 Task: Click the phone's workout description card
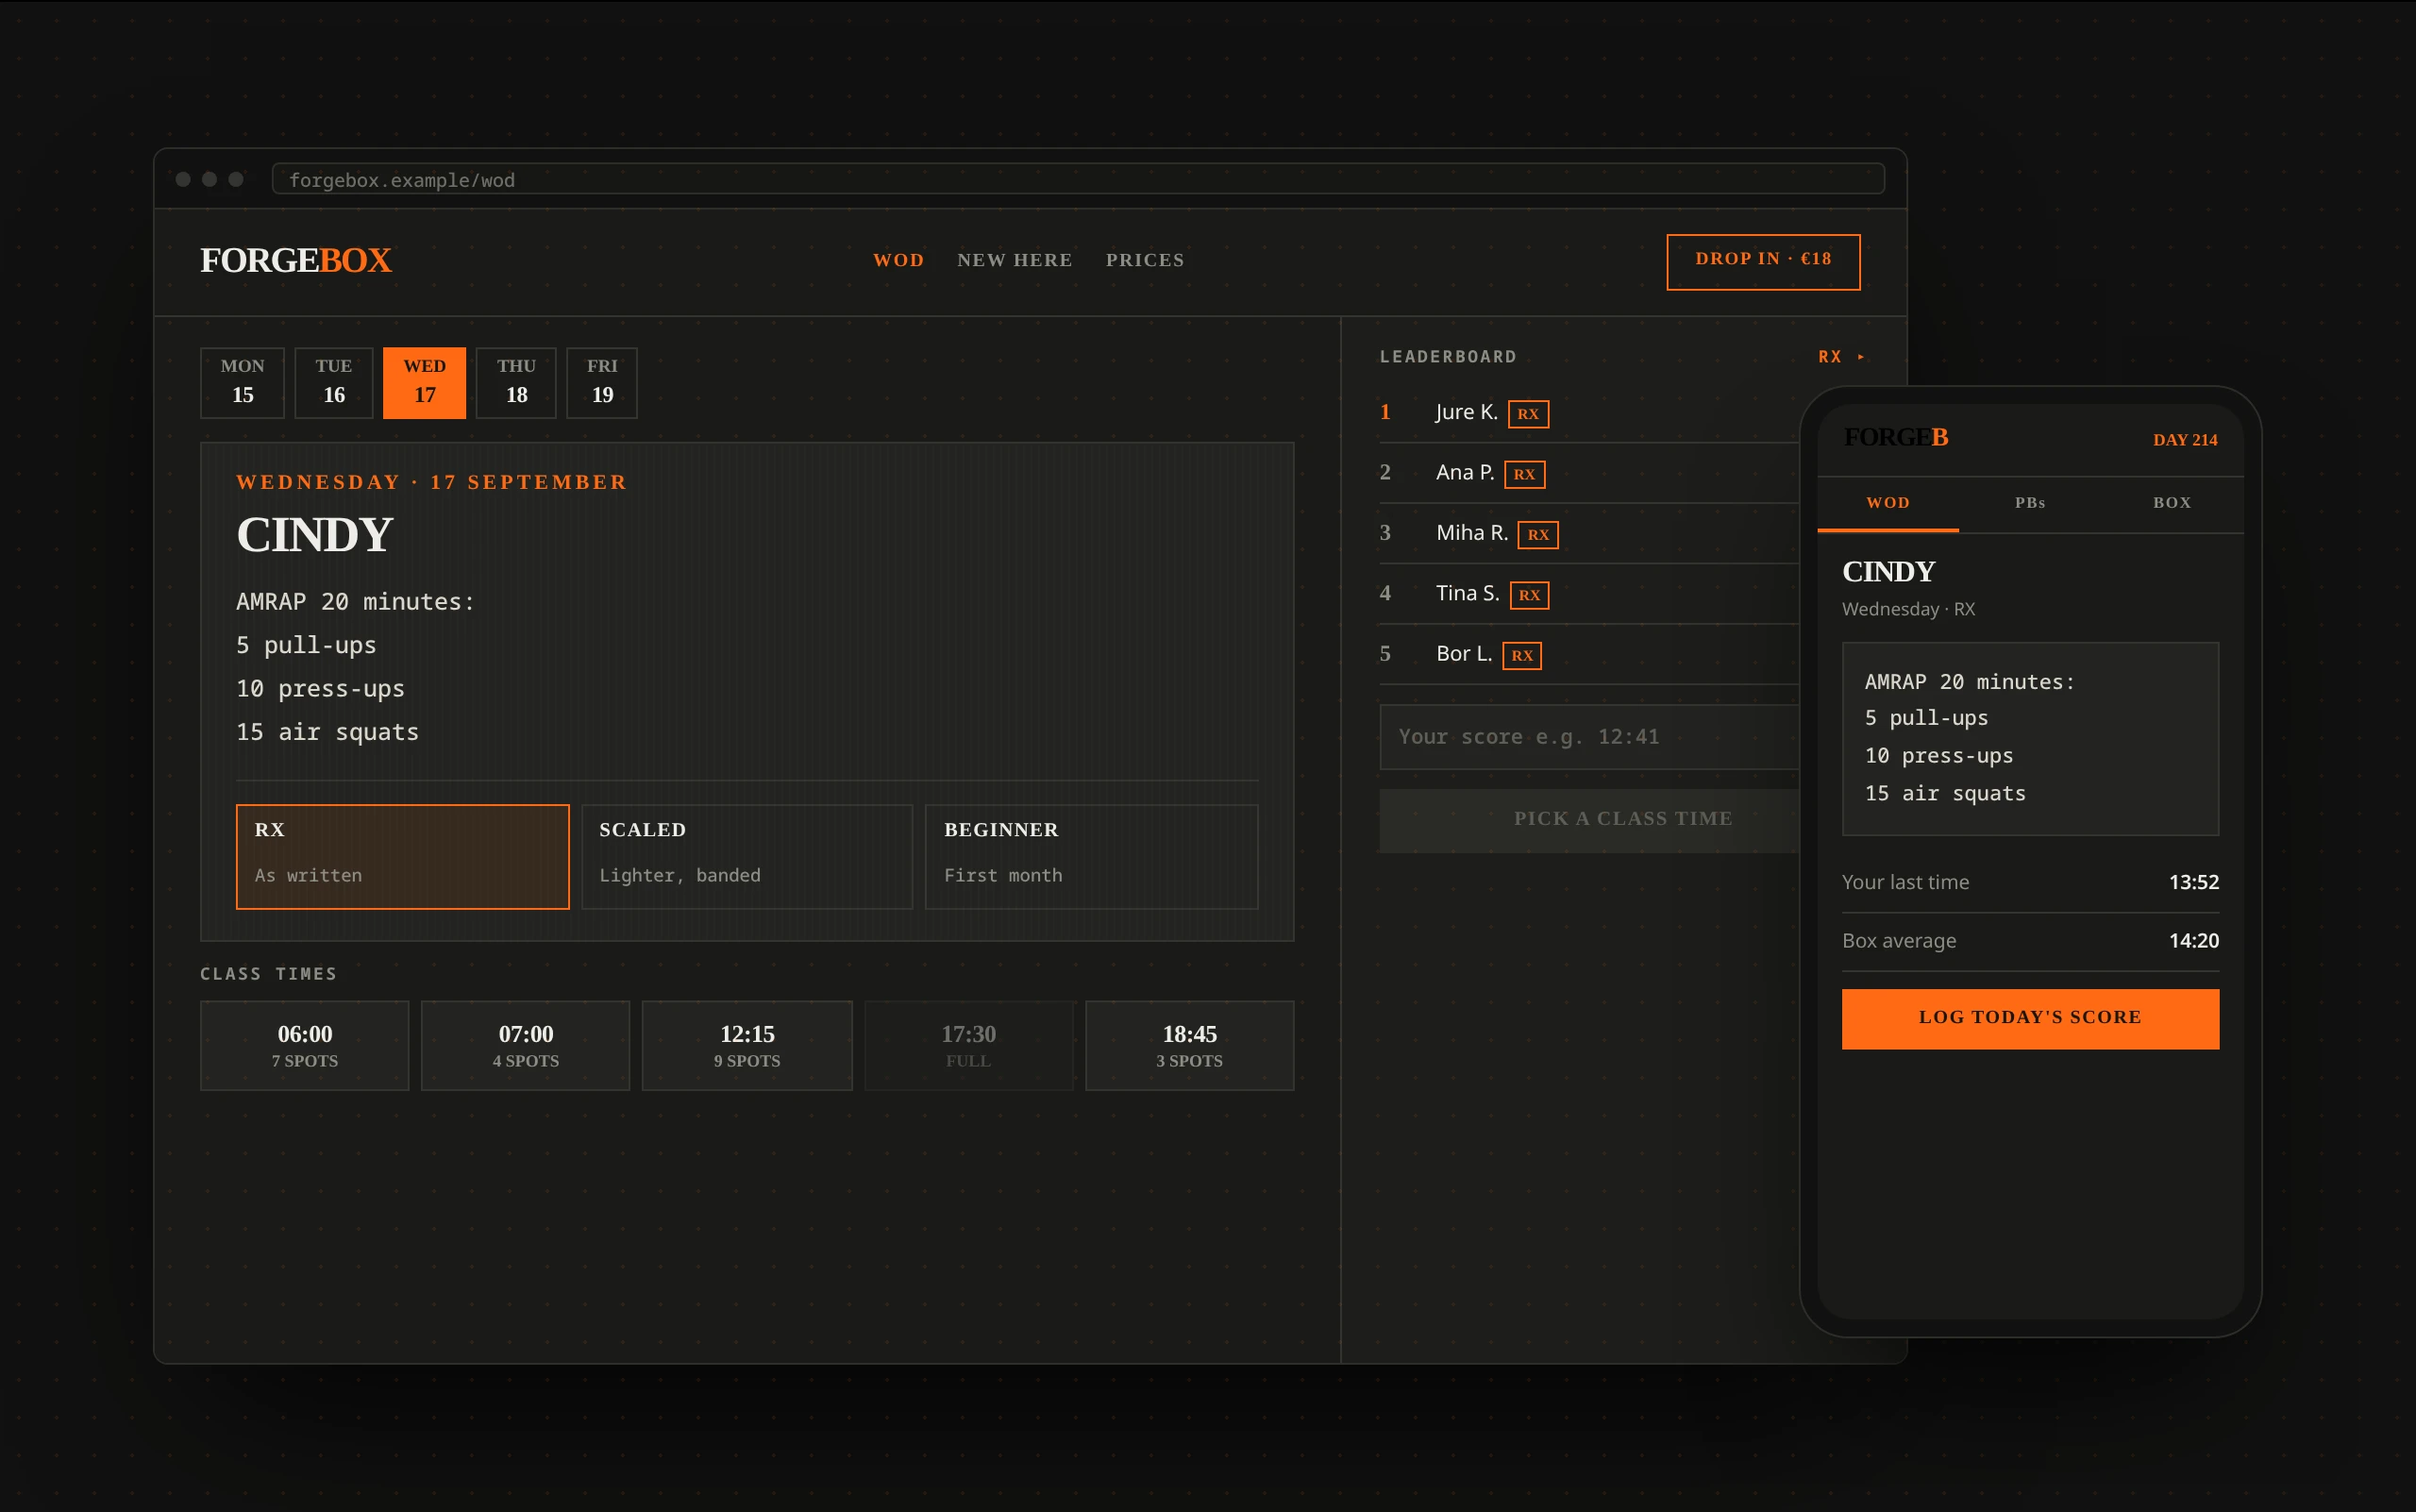click(x=2030, y=738)
